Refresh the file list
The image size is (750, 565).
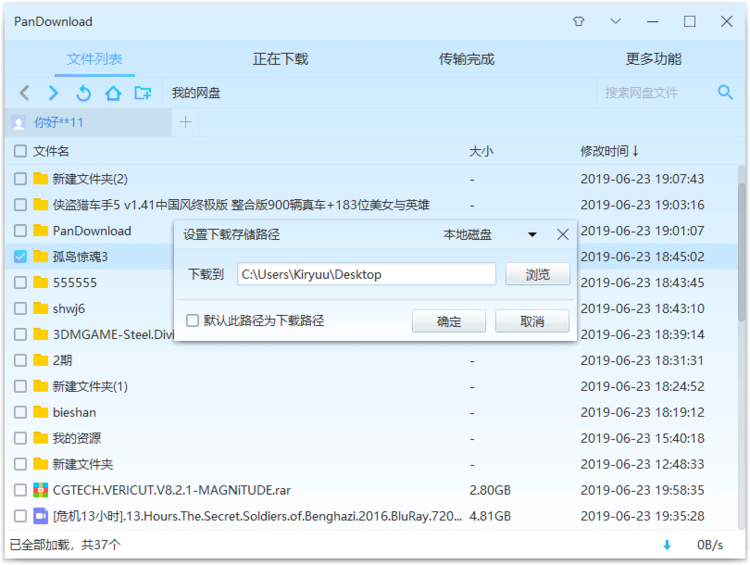(84, 93)
